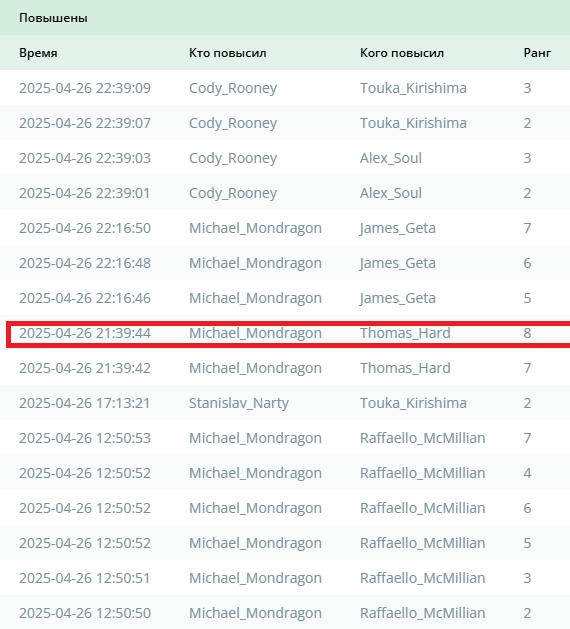Click James_Geta in the 22:16:48 row
The height and width of the screenshot is (629, 570).
(398, 263)
